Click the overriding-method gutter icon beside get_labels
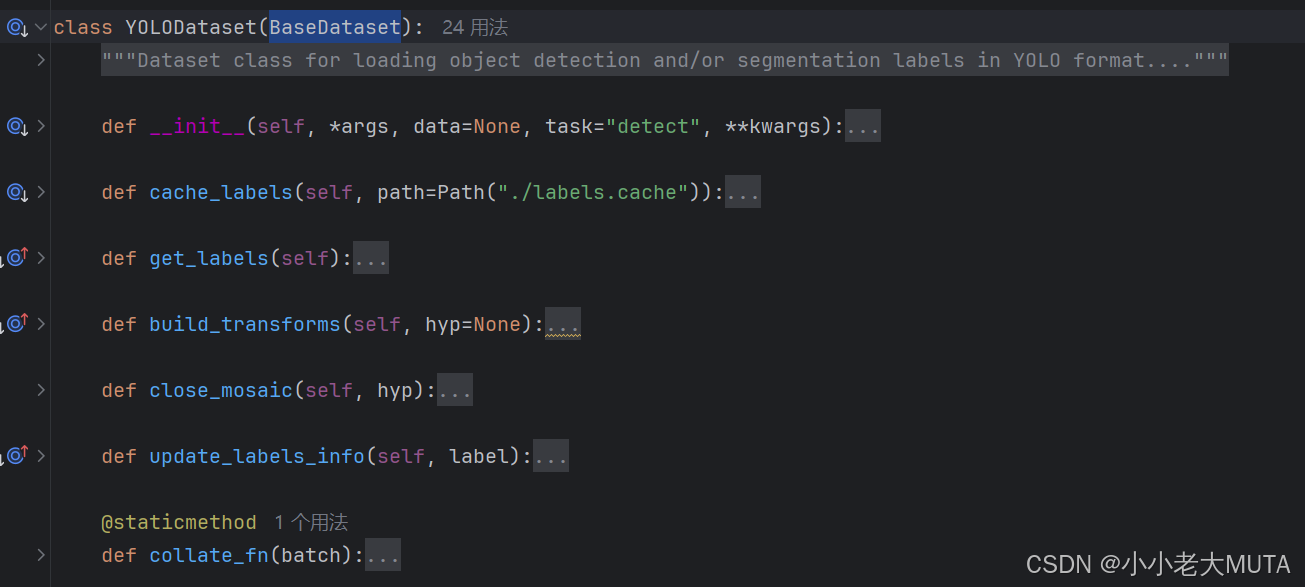The height and width of the screenshot is (587, 1305). pyautogui.click(x=15, y=258)
